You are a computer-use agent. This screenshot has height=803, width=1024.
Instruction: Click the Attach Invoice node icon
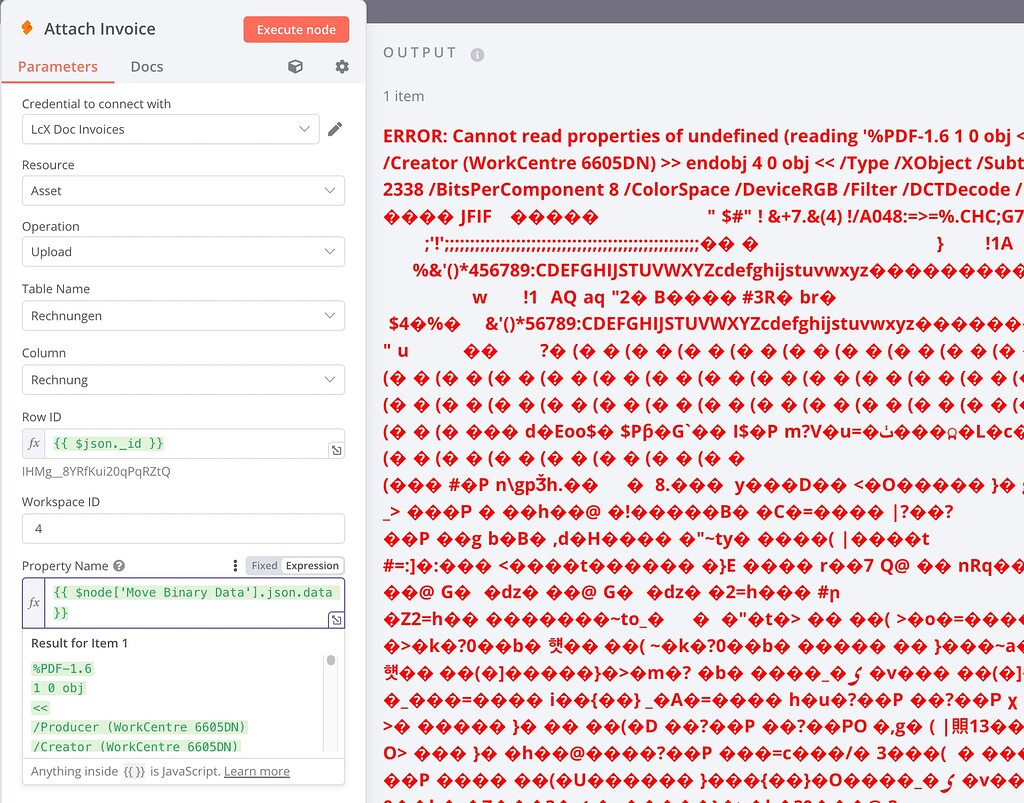pyautogui.click(x=27, y=29)
